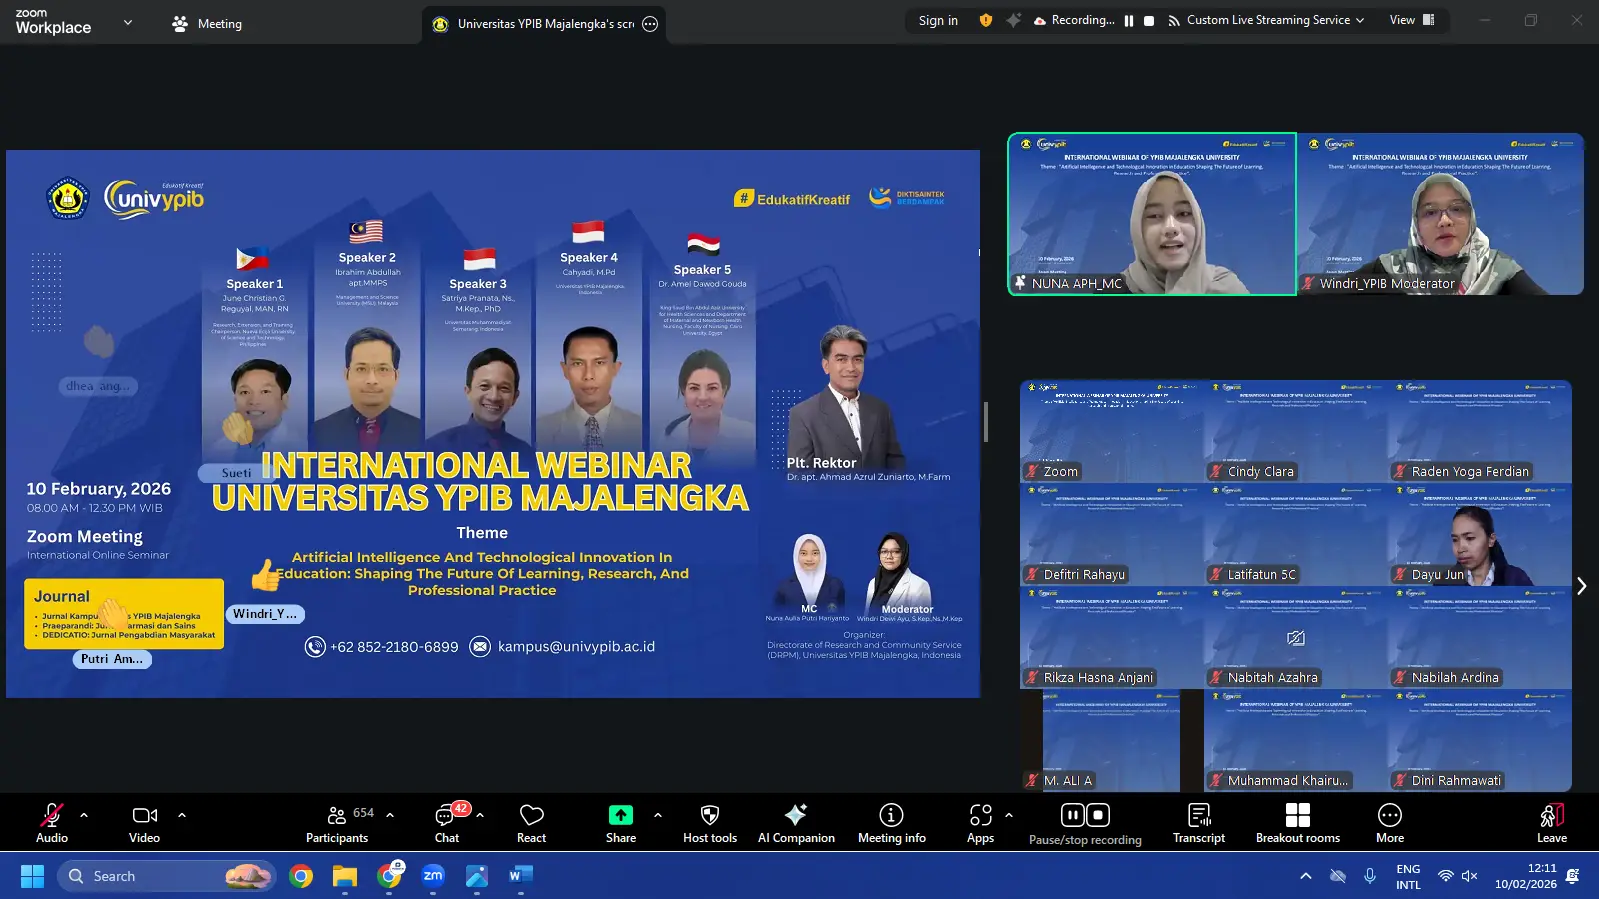This screenshot has width=1599, height=899.
Task: Click the Raden Yoga Ferdian tile
Action: [1480, 432]
